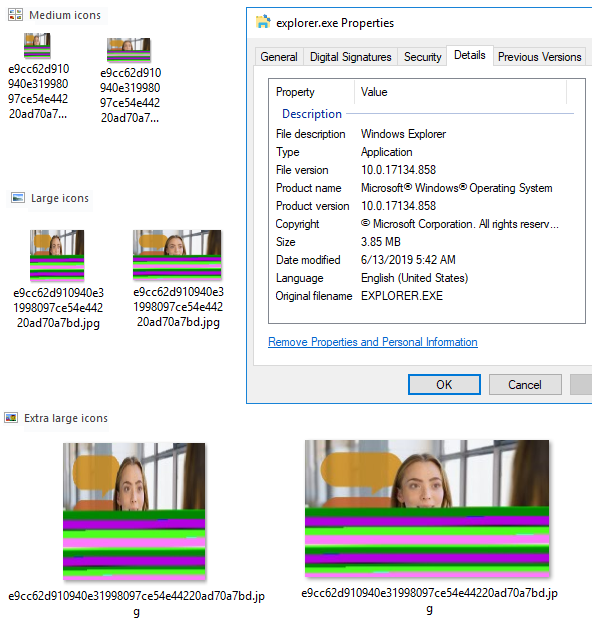Click the Large icons view icon
The height and width of the screenshot is (626, 592).
(18, 198)
